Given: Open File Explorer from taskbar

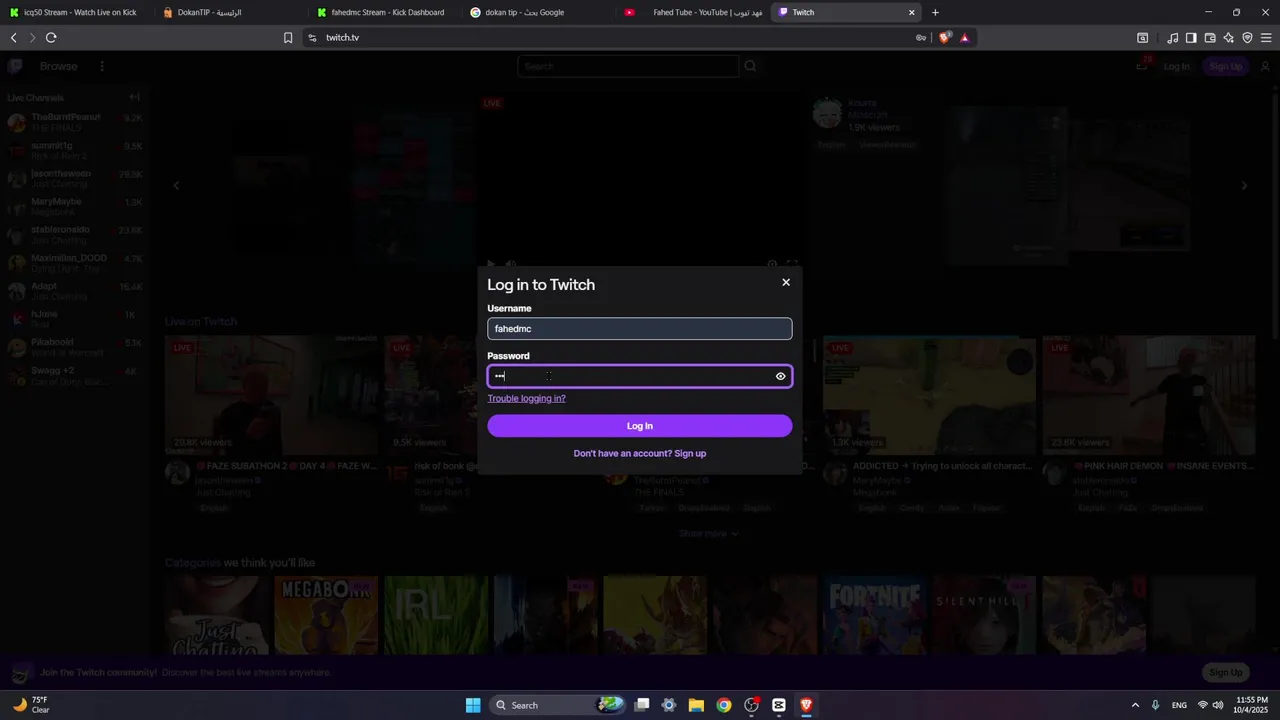Looking at the screenshot, I should [x=696, y=705].
